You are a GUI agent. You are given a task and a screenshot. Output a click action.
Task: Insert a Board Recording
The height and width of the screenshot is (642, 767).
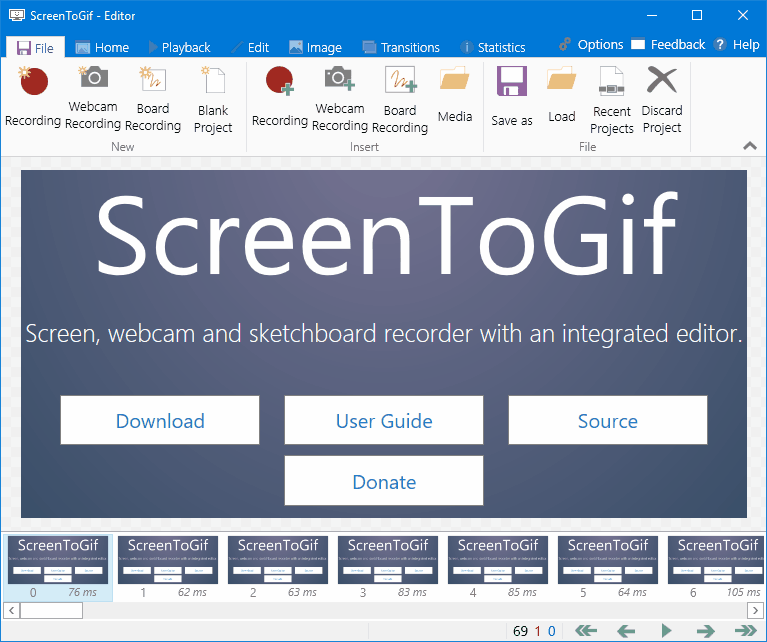click(400, 99)
